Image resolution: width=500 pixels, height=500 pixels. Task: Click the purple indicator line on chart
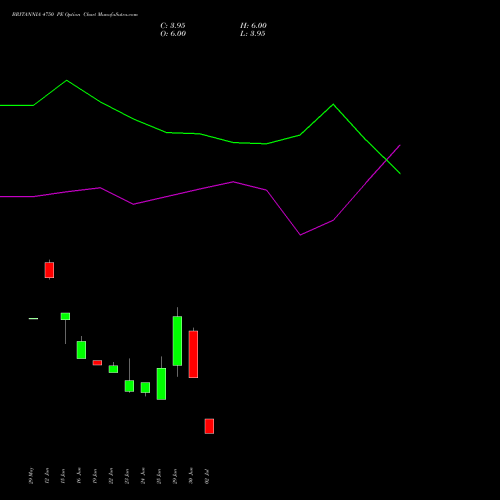coord(200,189)
